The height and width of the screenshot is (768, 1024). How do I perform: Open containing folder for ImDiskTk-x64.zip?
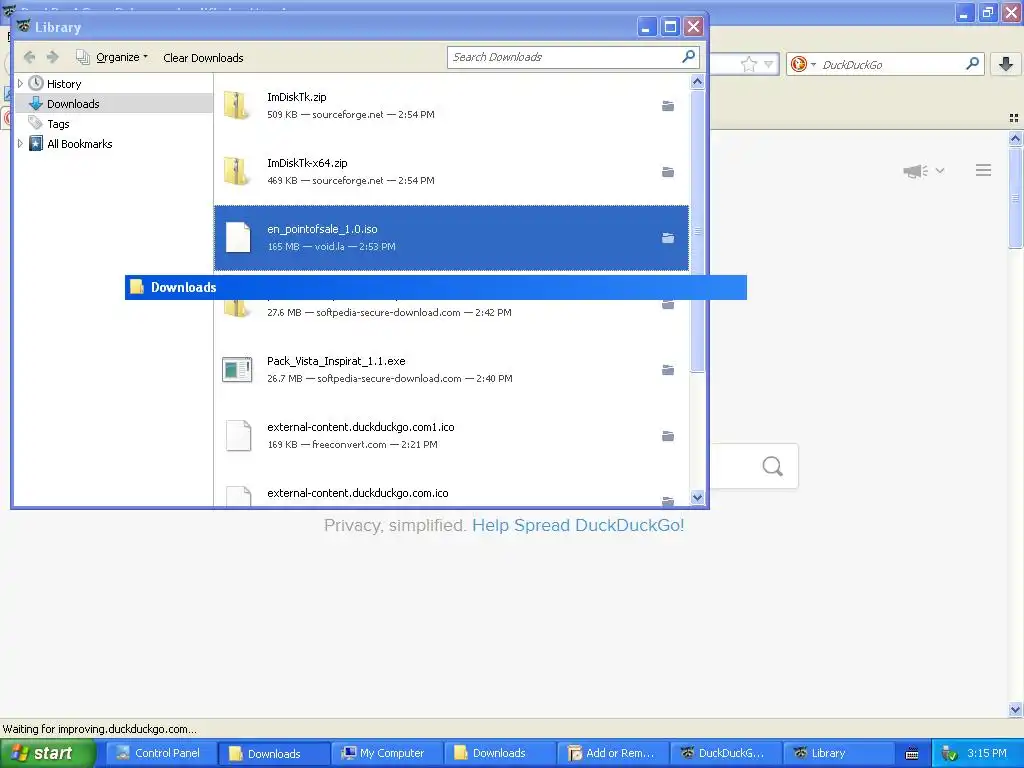pyautogui.click(x=667, y=172)
